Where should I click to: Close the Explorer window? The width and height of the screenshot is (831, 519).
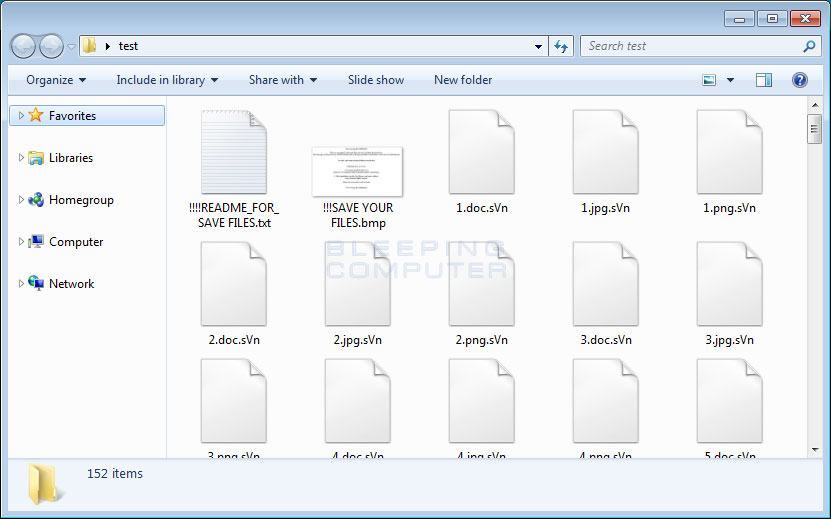pos(806,19)
